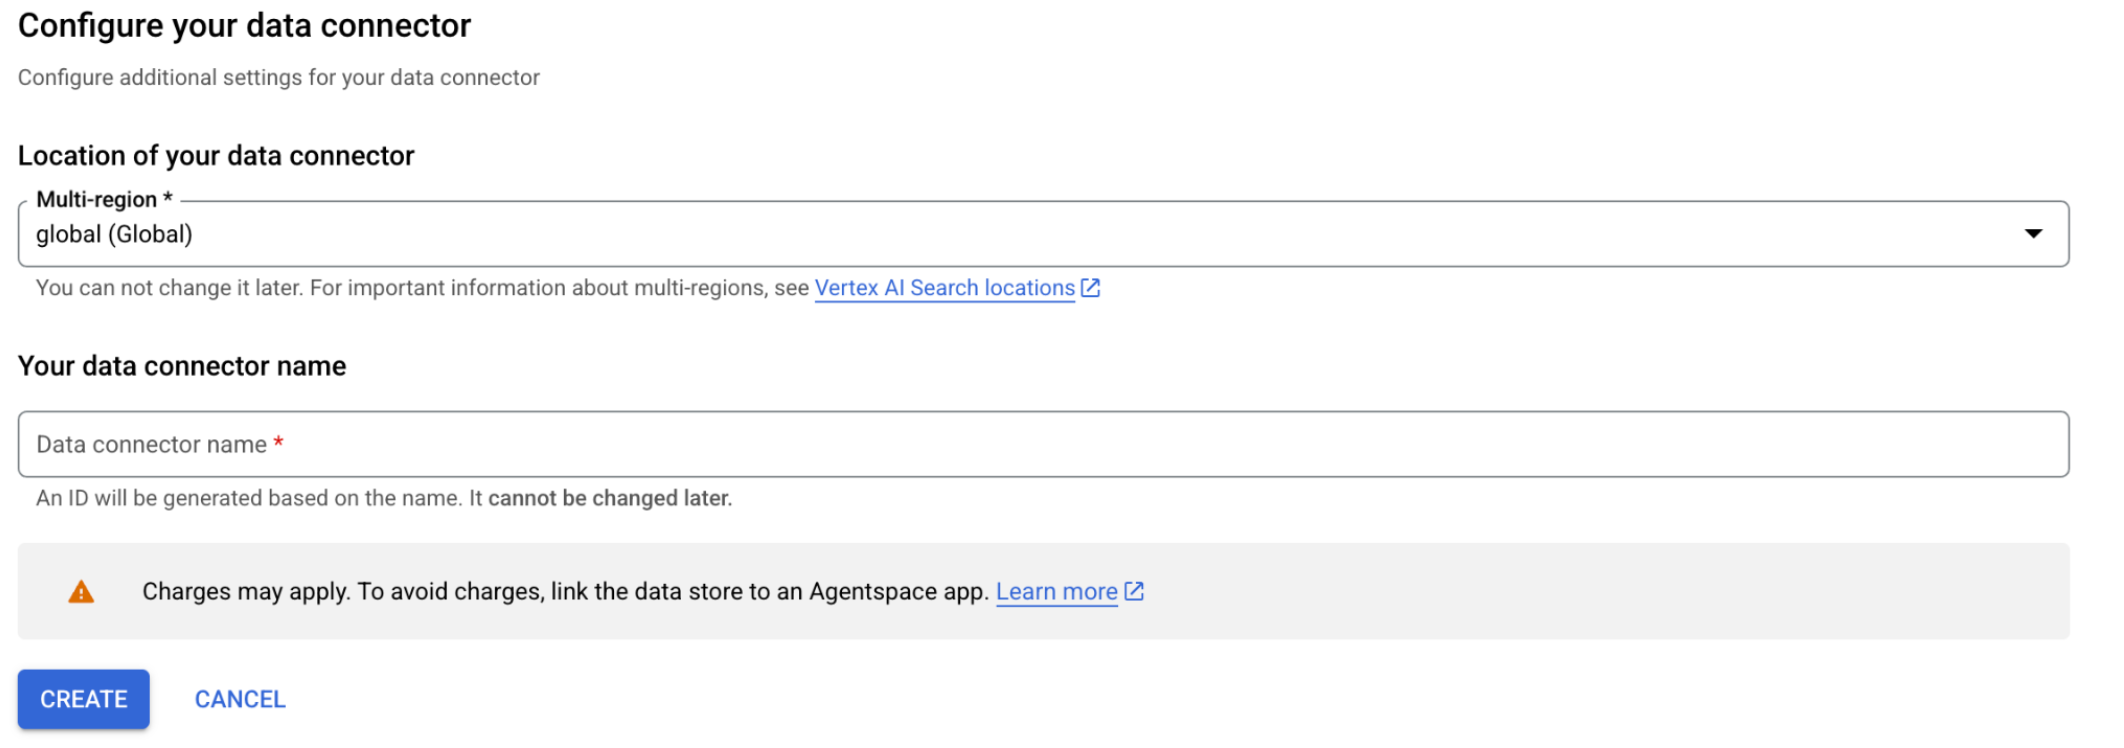This screenshot has width=2124, height=748.
Task: Click the dropdown arrow in Multi-region field
Action: [2032, 234]
